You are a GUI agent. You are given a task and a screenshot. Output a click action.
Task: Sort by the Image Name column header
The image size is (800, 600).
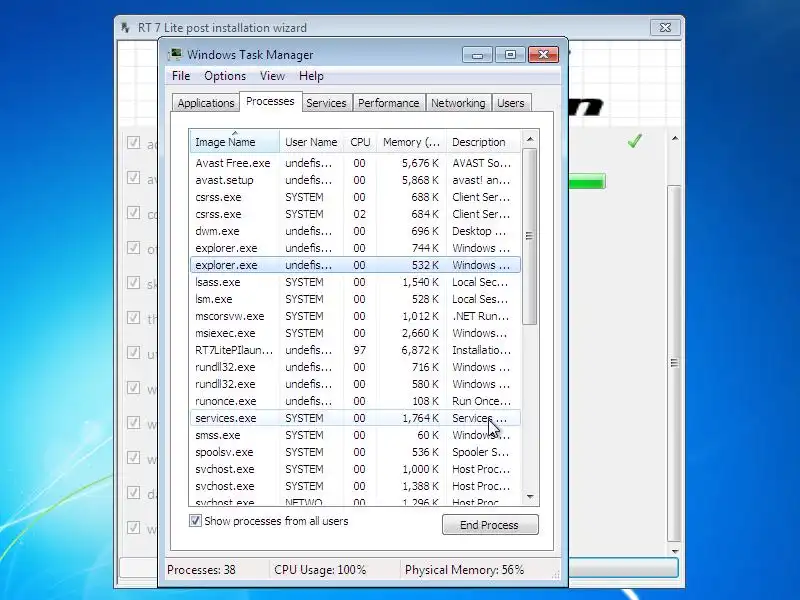pyautogui.click(x=235, y=142)
